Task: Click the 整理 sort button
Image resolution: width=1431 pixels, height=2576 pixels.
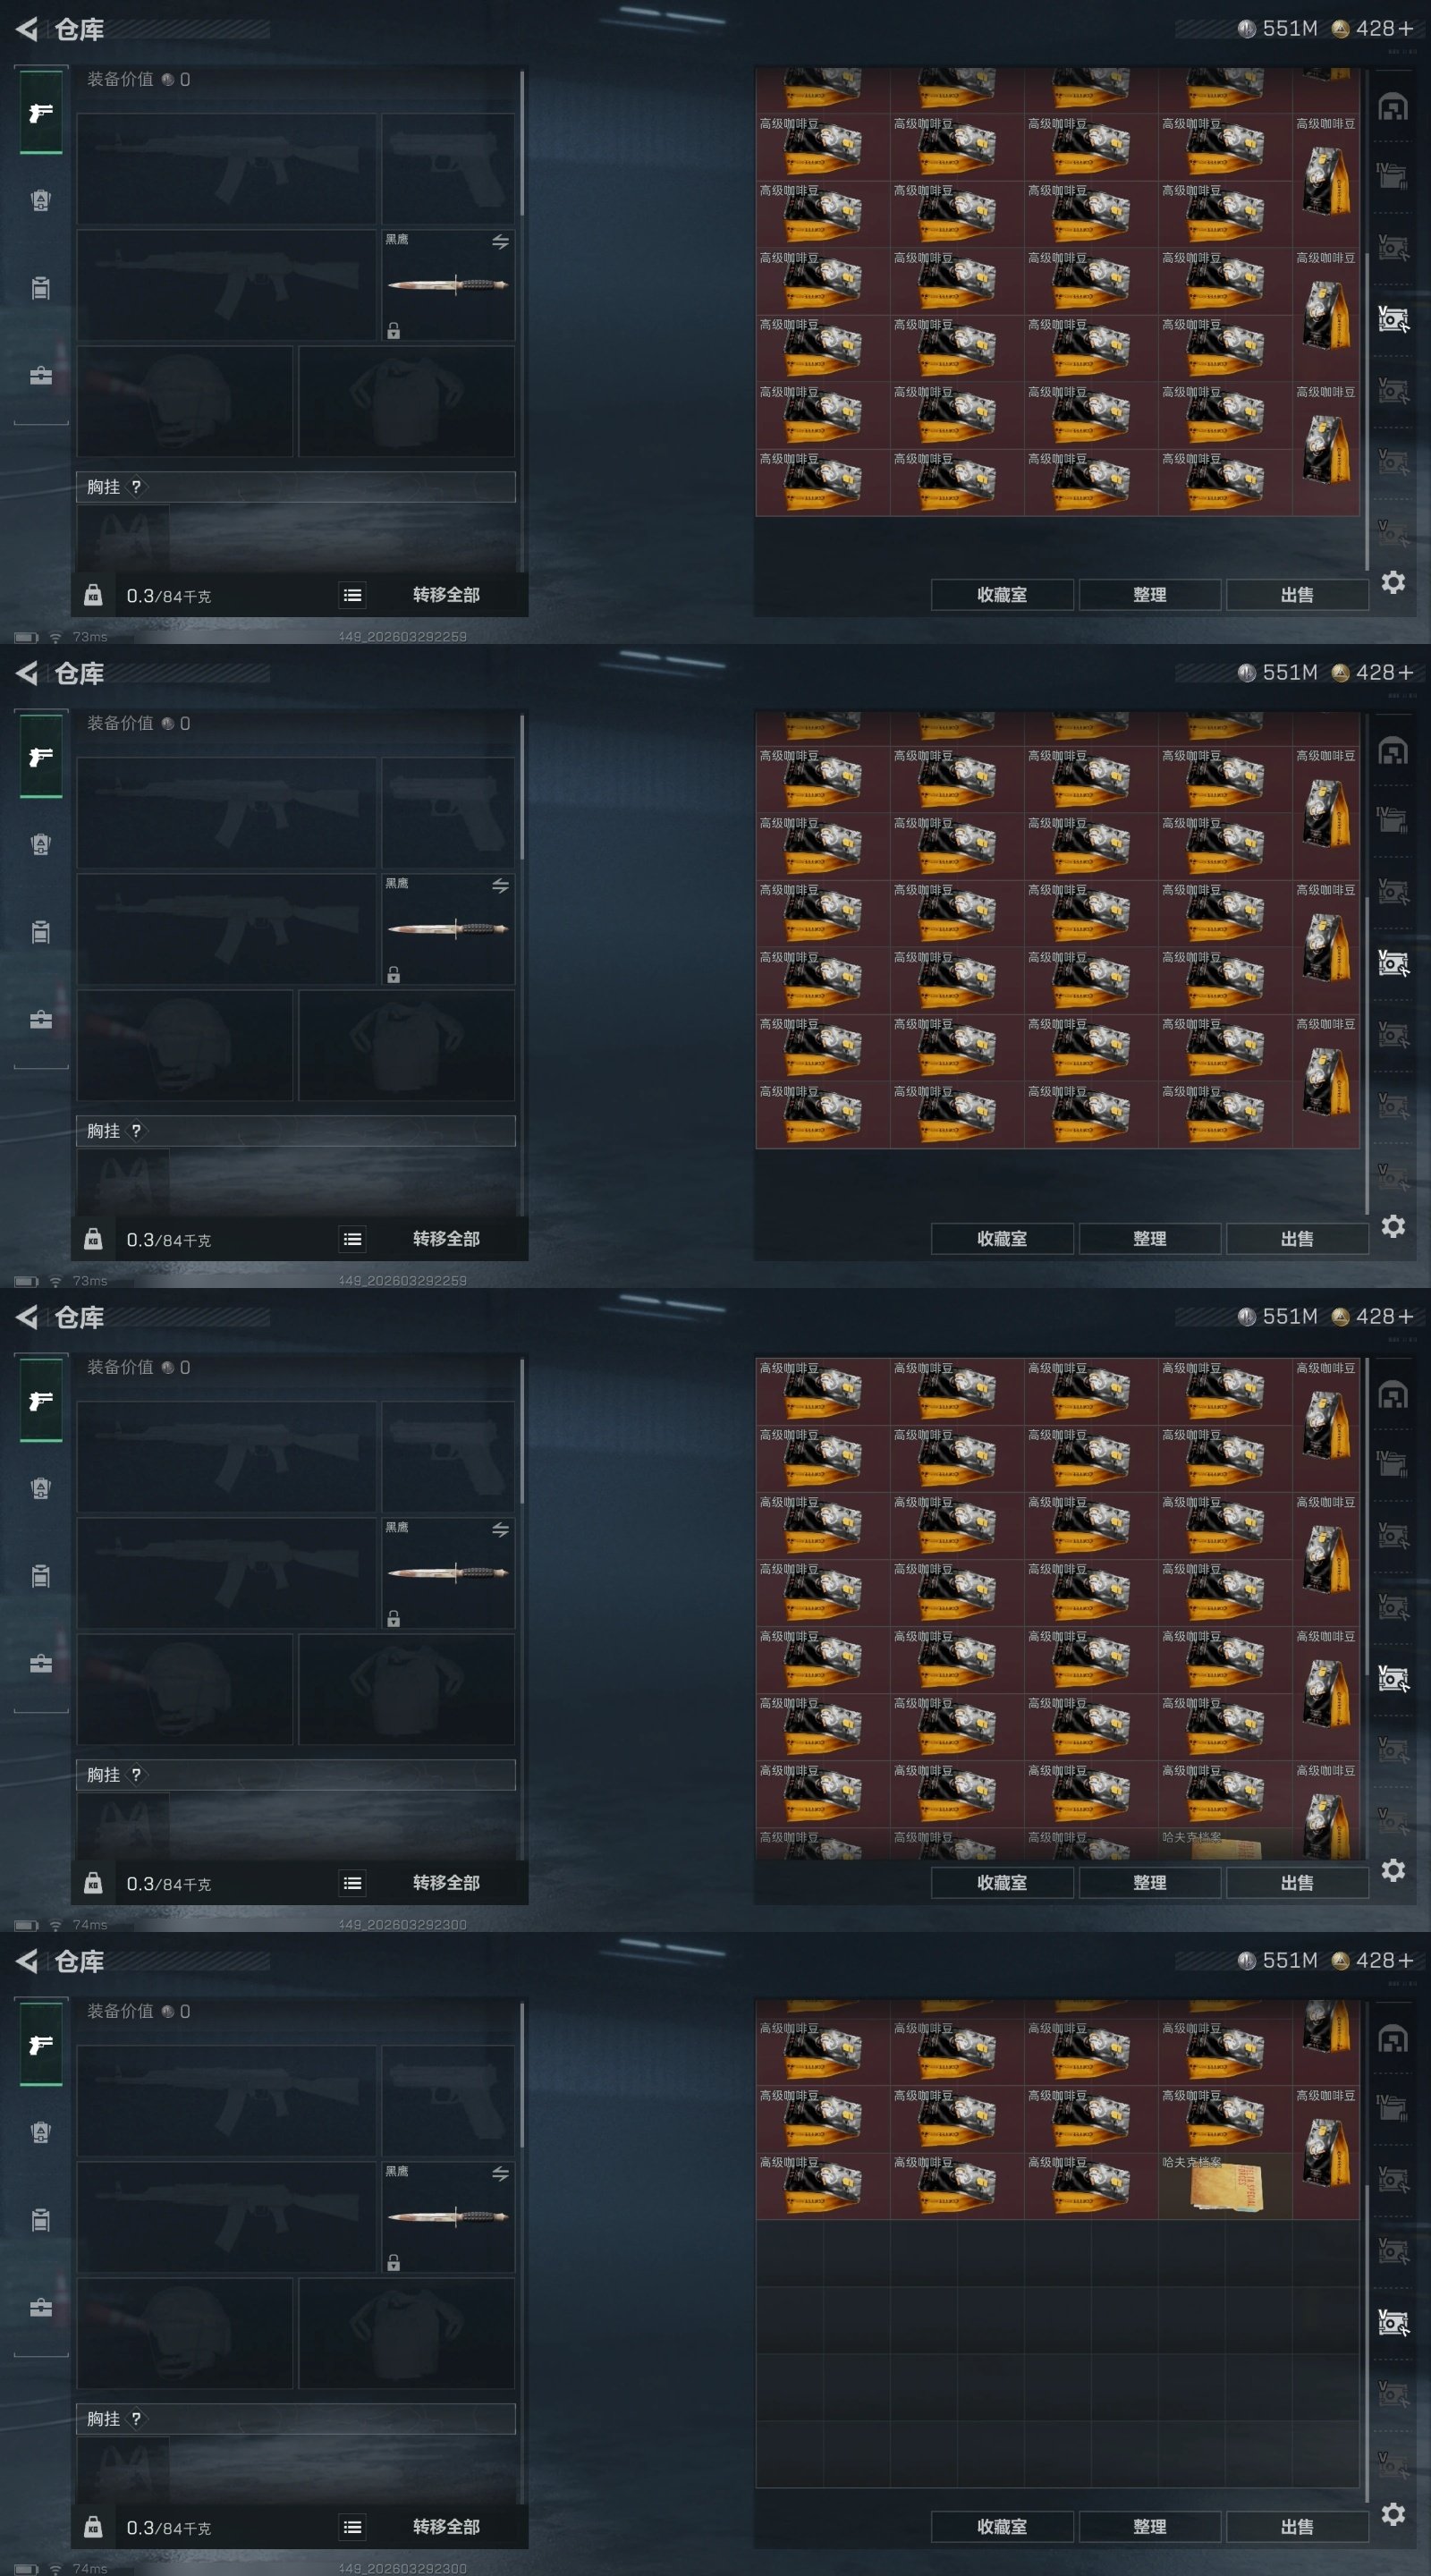Action: point(1150,595)
